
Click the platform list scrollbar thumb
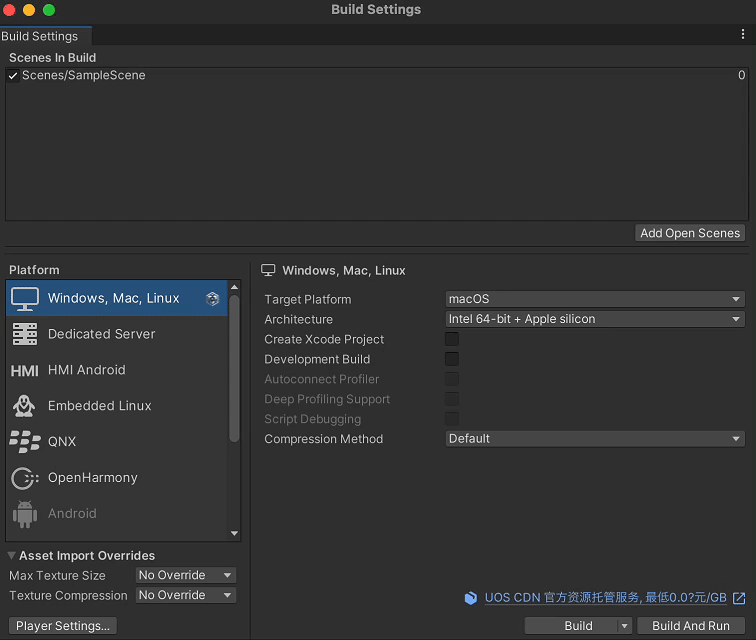click(x=234, y=369)
